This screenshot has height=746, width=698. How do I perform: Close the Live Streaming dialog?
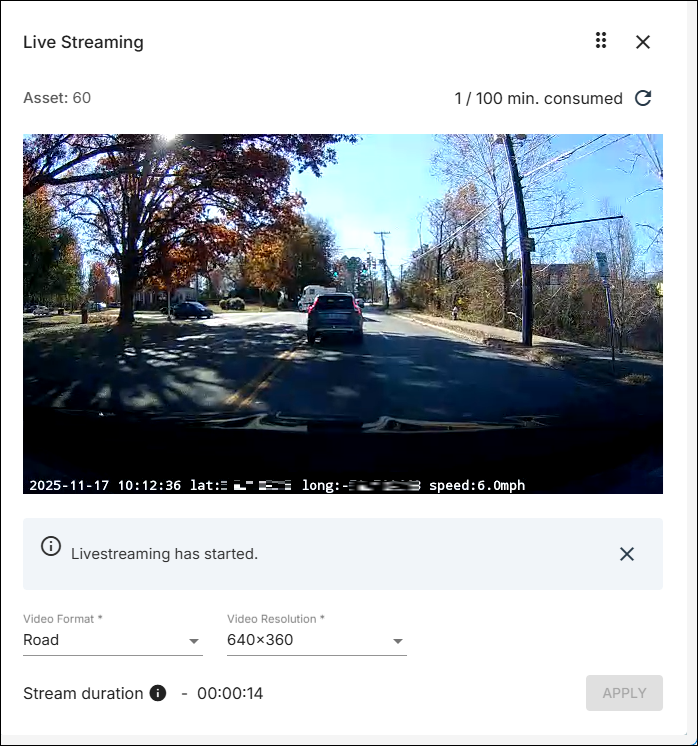(643, 42)
